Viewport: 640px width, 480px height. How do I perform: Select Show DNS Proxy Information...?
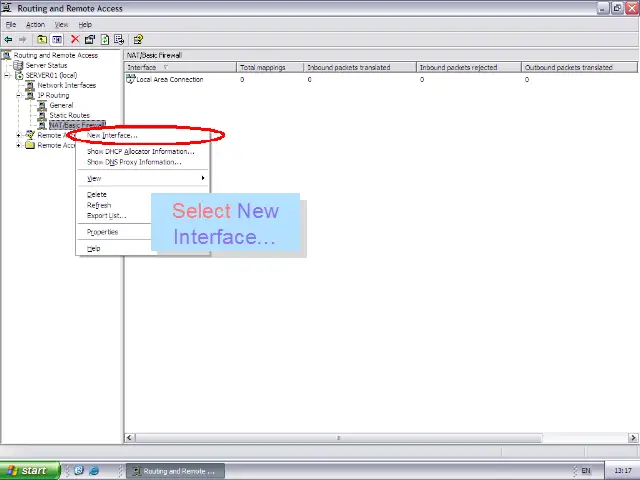pyautogui.click(x=143, y=162)
